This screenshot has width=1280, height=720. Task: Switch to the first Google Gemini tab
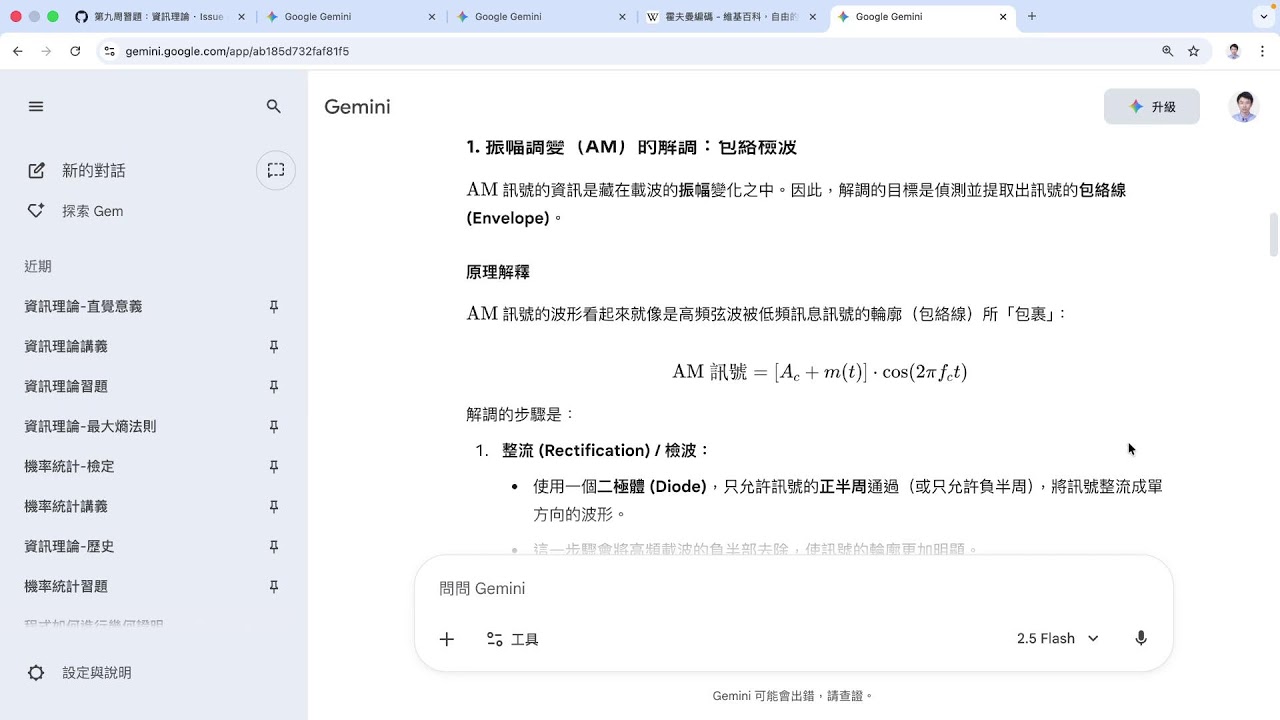tap(349, 17)
